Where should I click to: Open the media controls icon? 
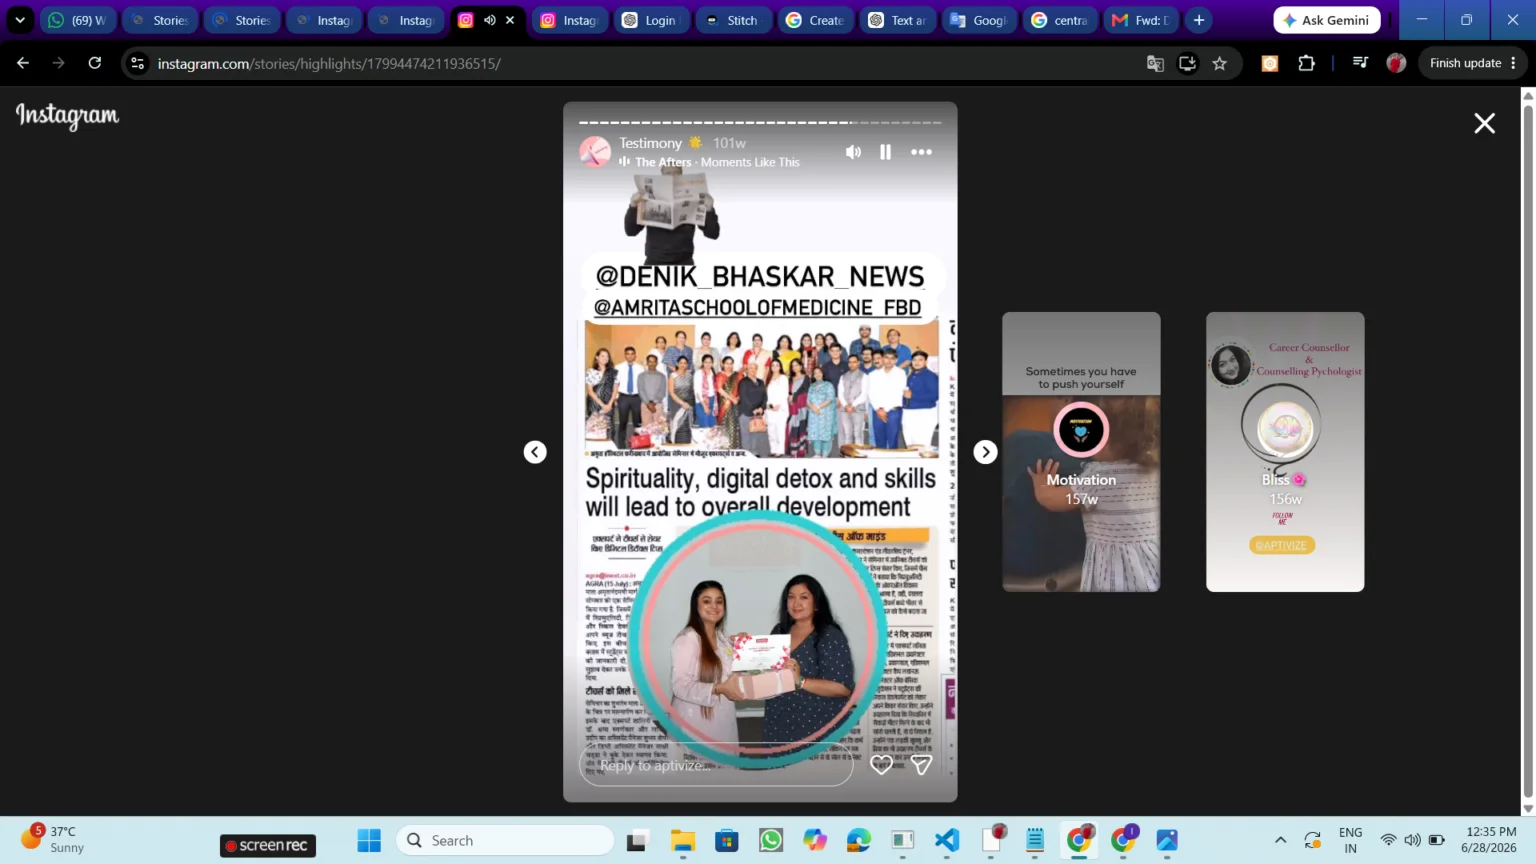click(1360, 63)
